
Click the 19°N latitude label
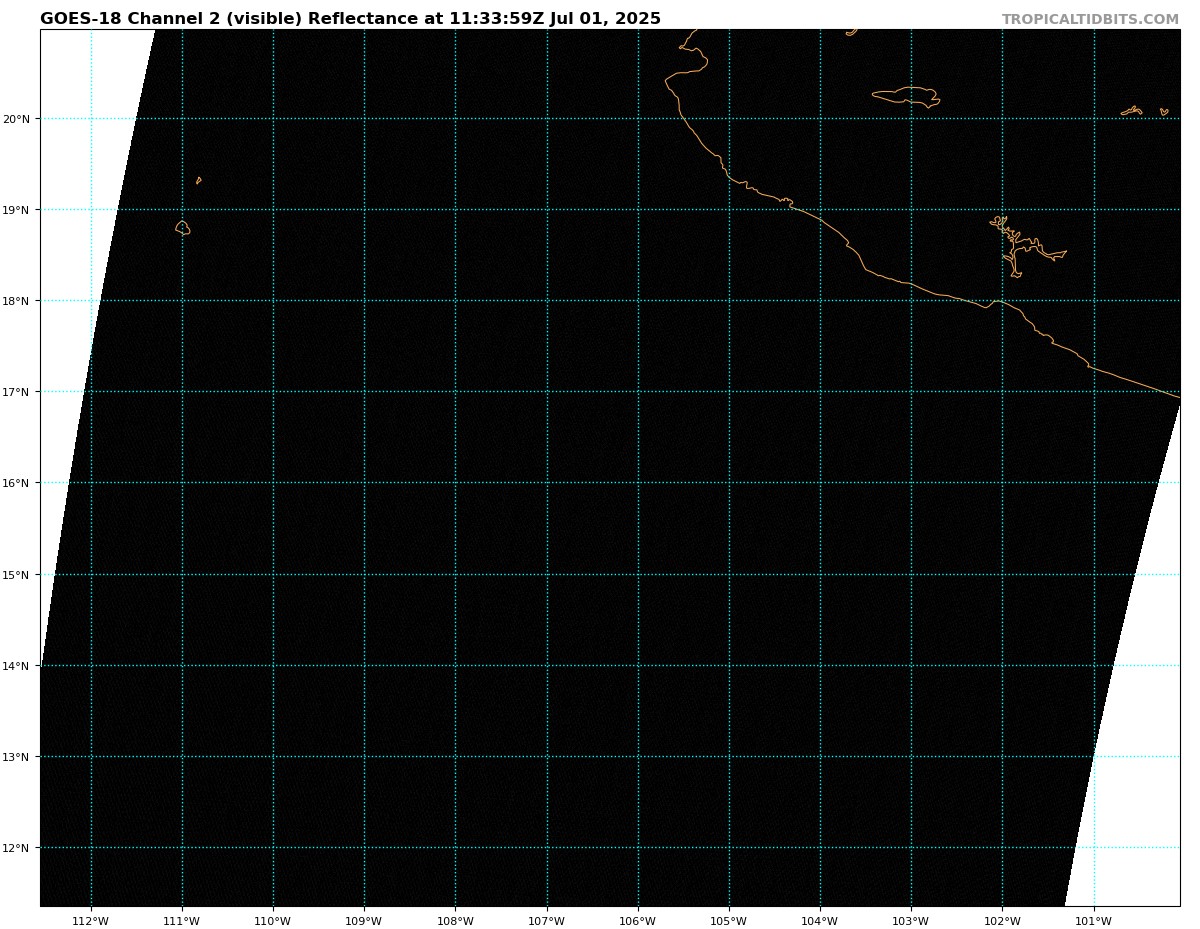16,210
